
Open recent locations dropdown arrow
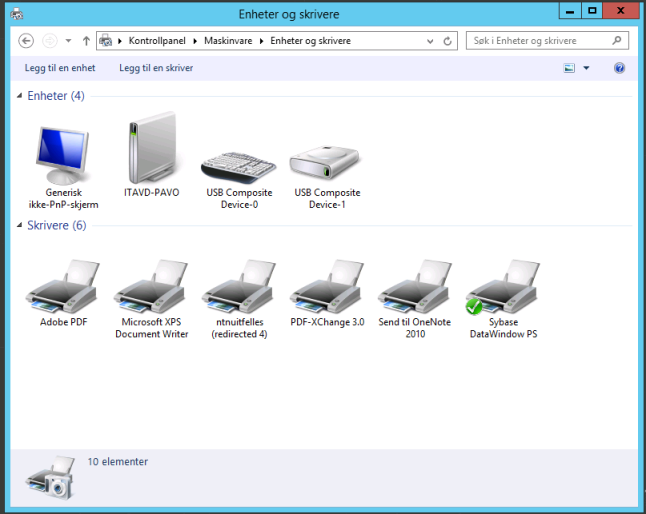[68, 41]
